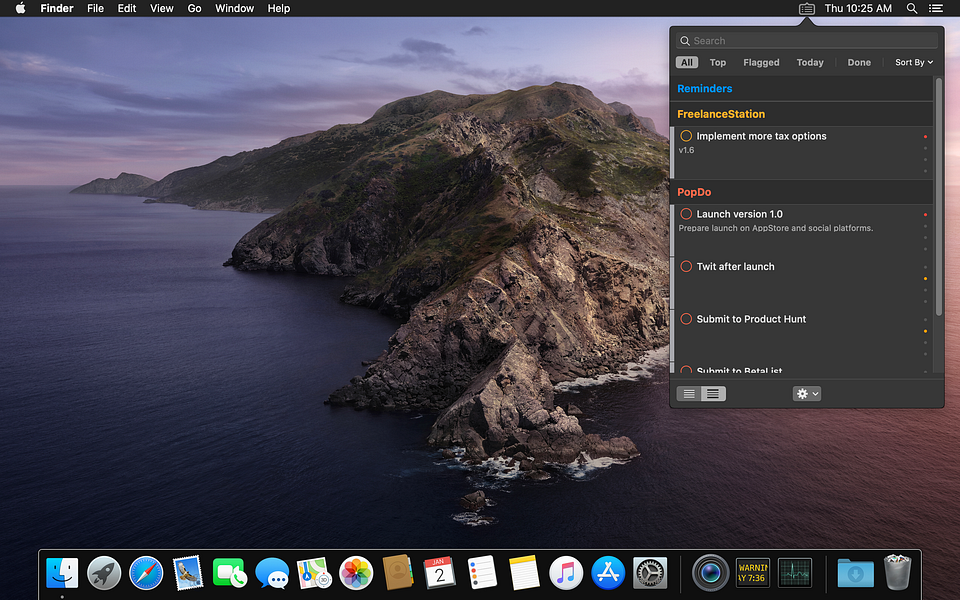Open the File menu
Screen dimensions: 960x600
pyautogui.click(x=96, y=8)
